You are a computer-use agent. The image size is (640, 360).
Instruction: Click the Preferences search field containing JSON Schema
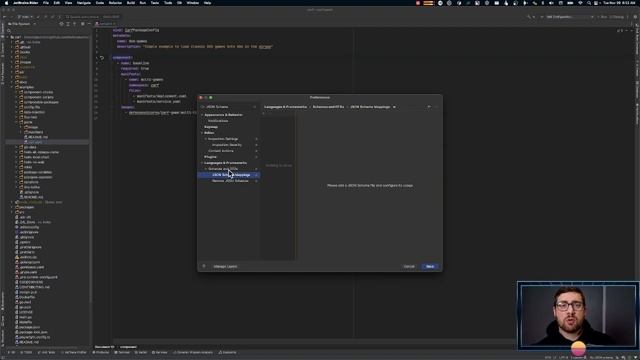(x=229, y=107)
